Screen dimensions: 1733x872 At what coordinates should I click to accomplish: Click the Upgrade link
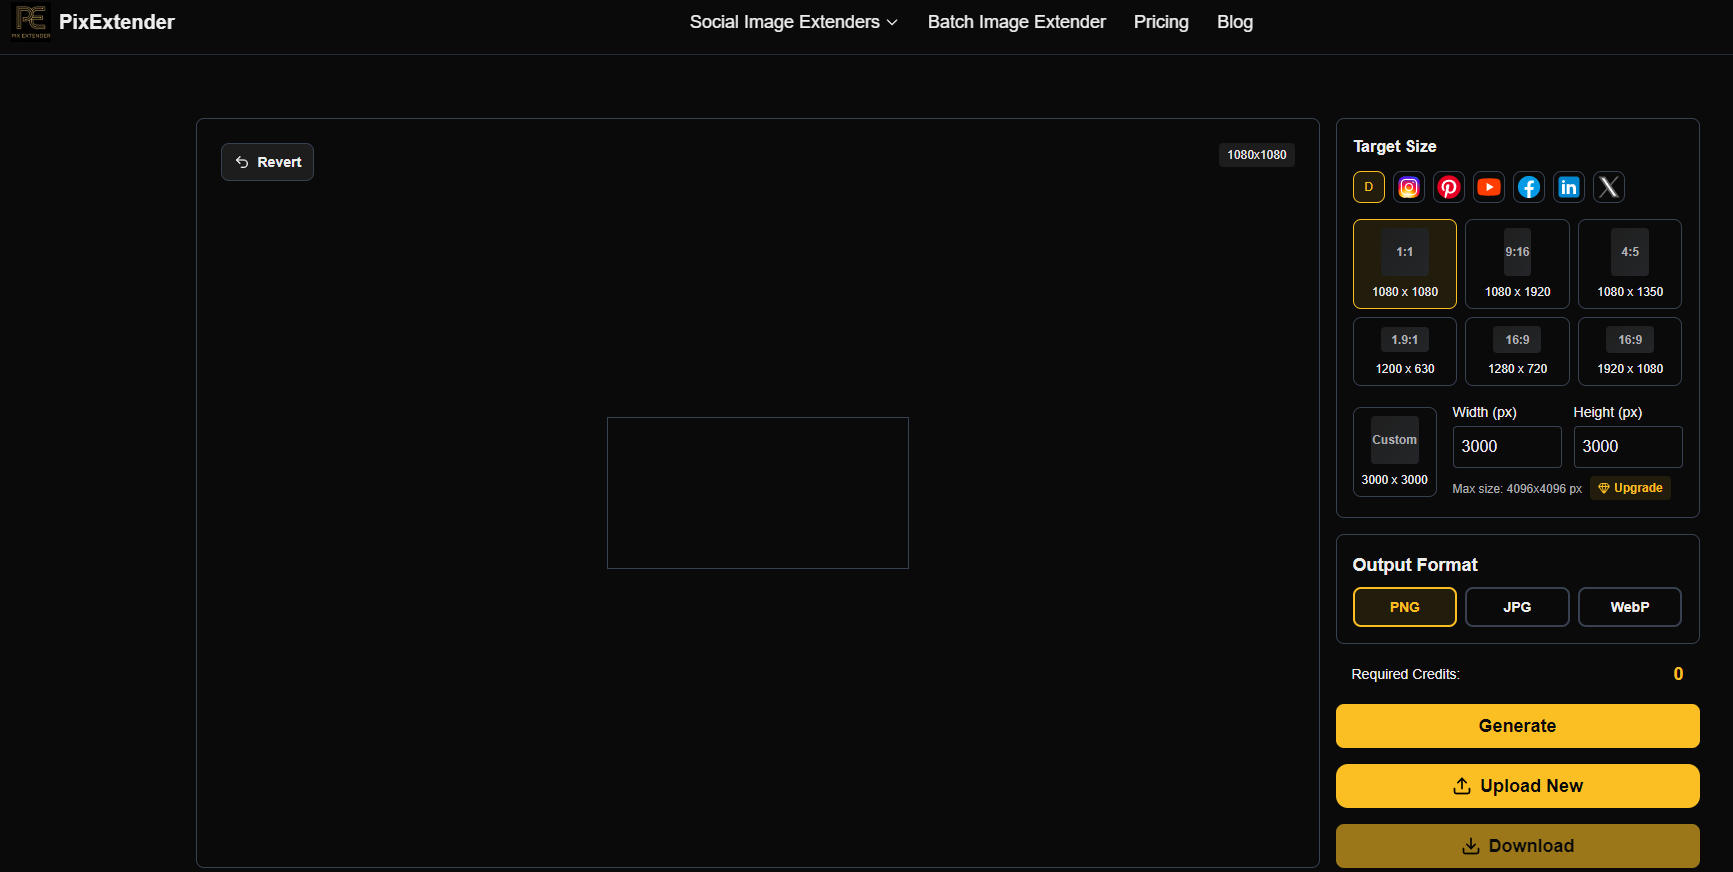(1630, 488)
